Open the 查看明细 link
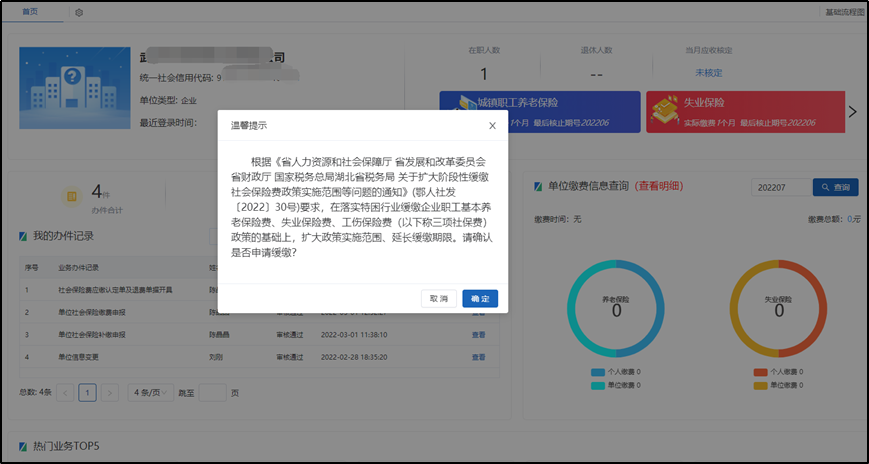 coord(659,186)
